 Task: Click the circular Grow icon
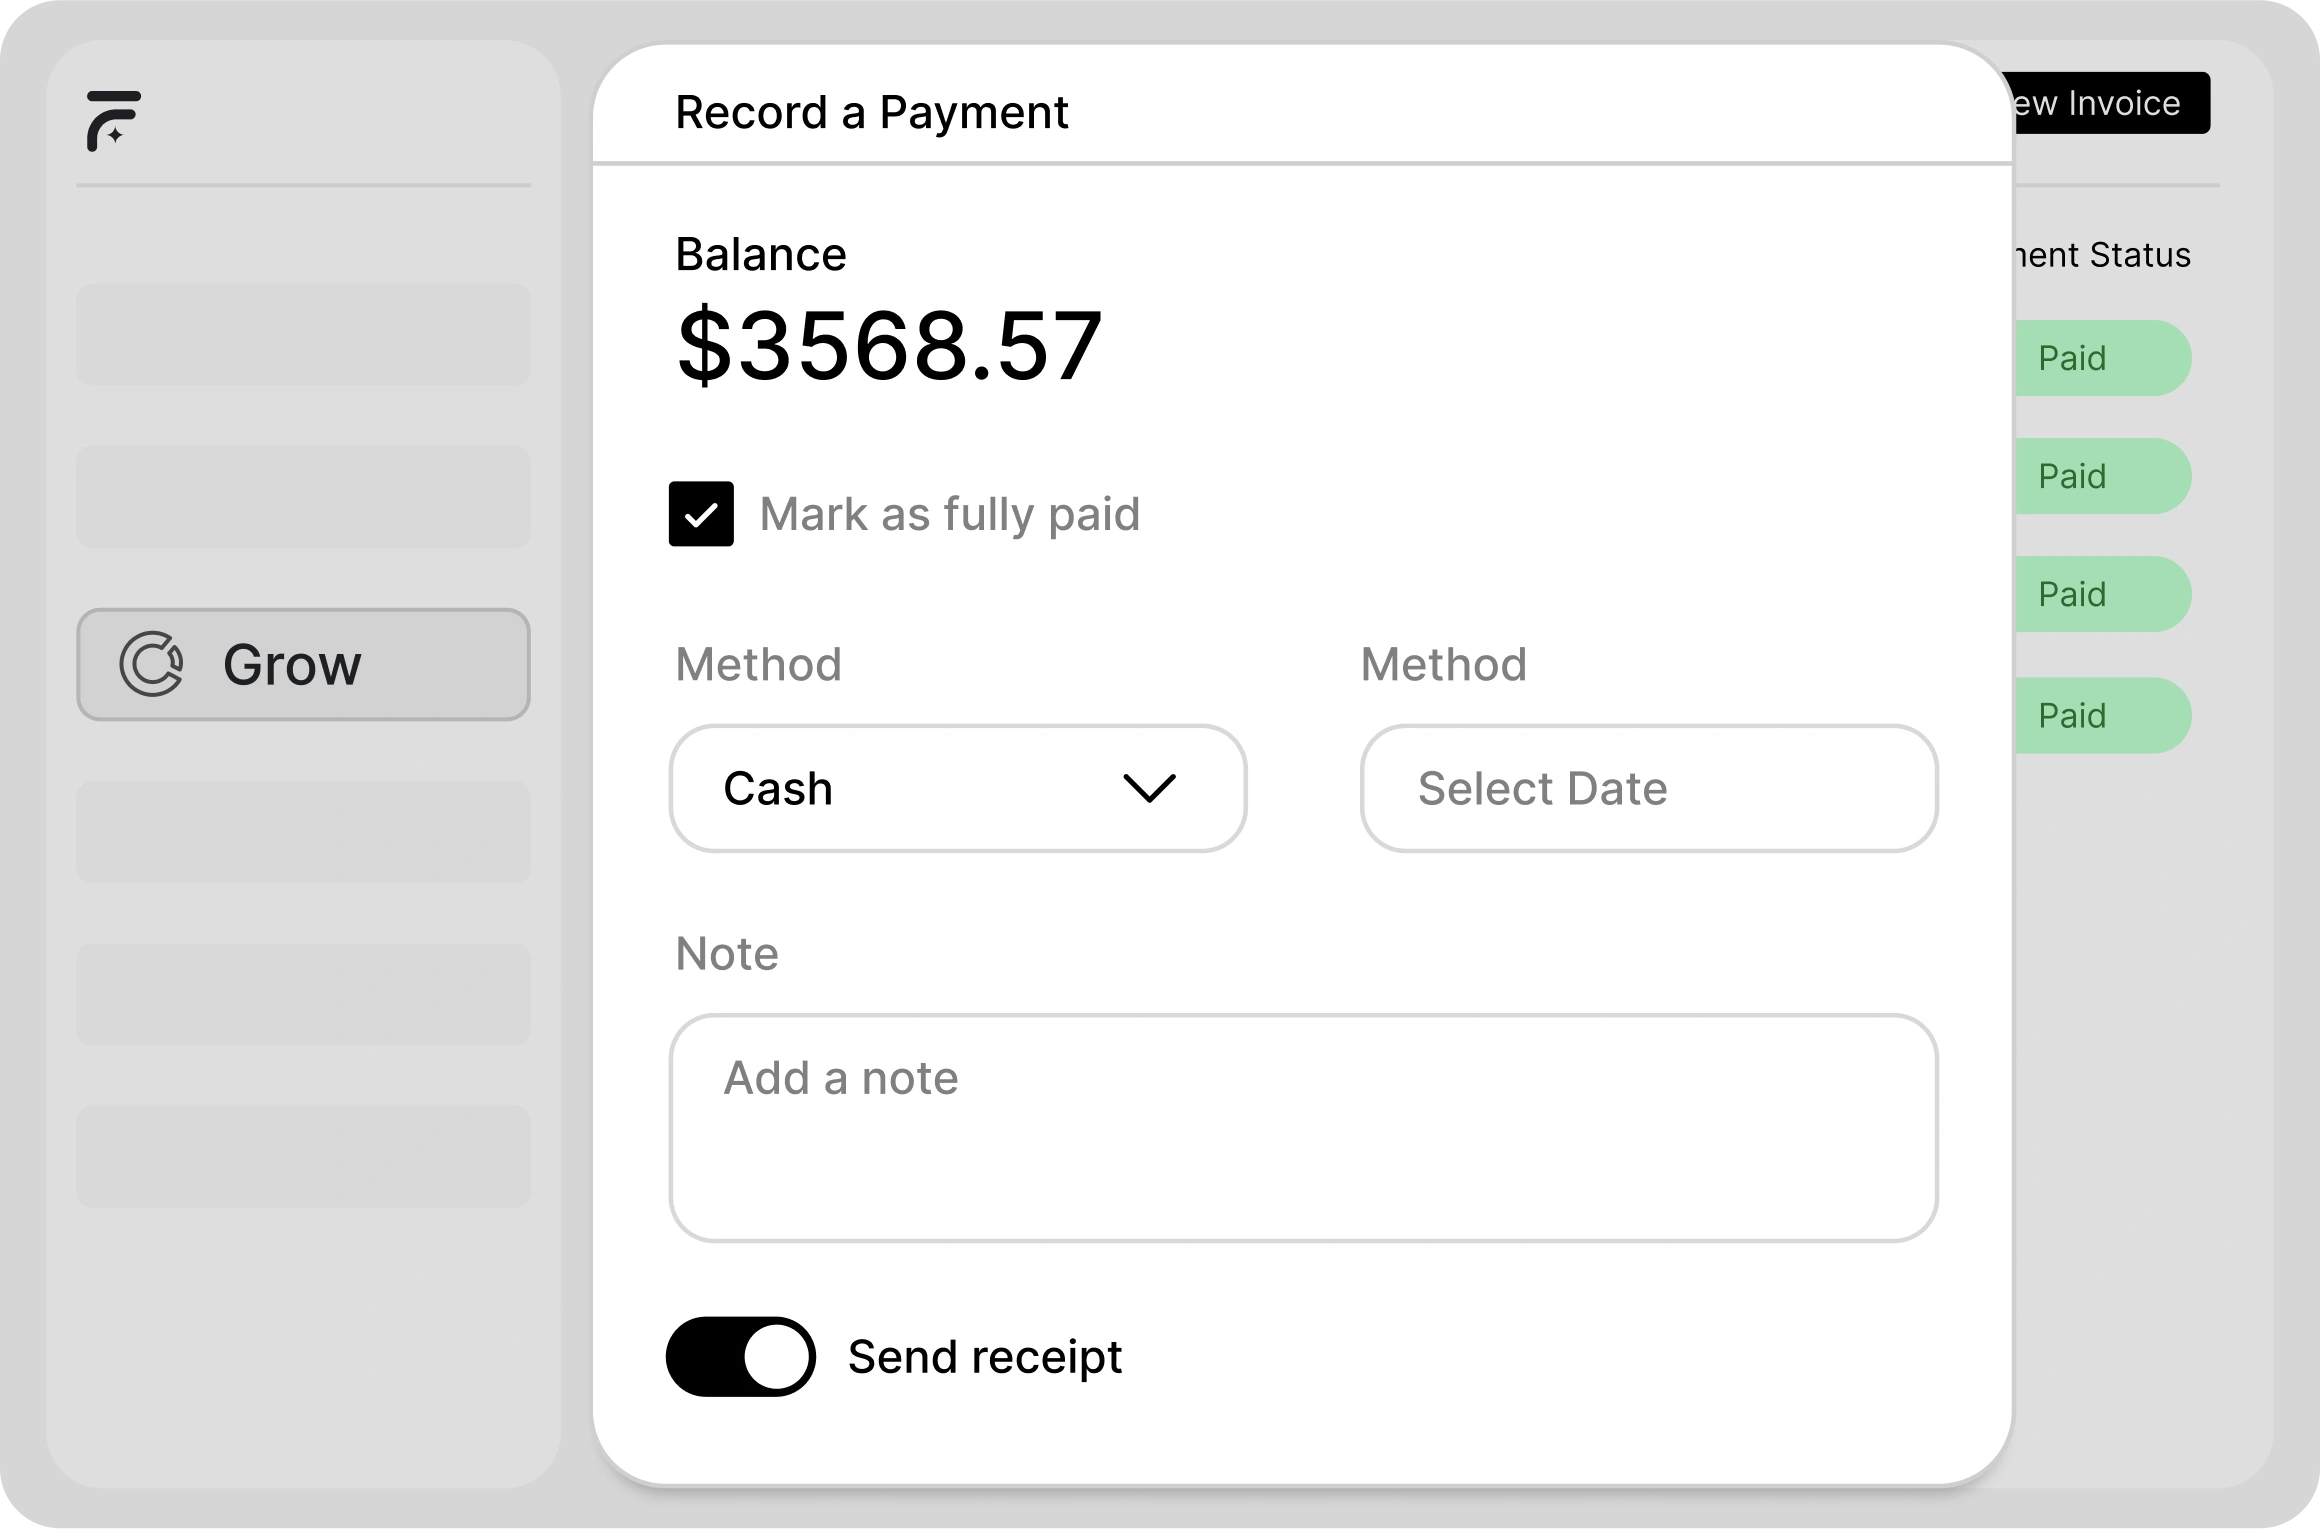(151, 664)
